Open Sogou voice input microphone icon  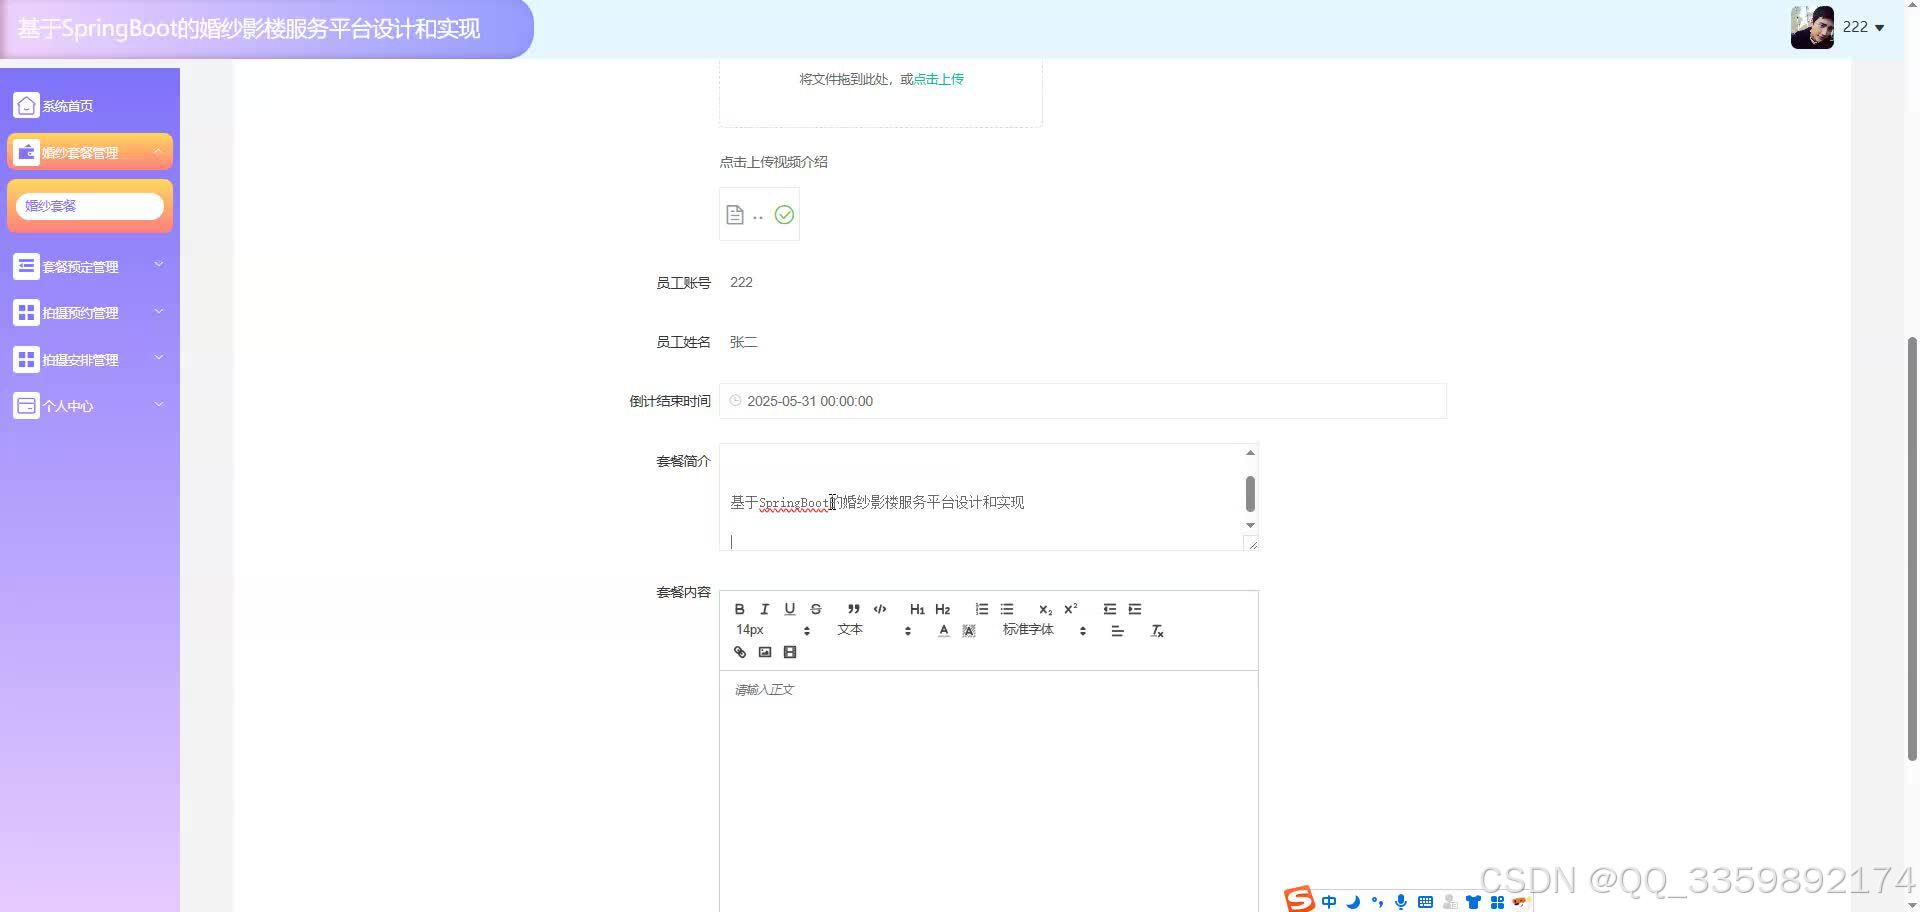click(x=1400, y=901)
